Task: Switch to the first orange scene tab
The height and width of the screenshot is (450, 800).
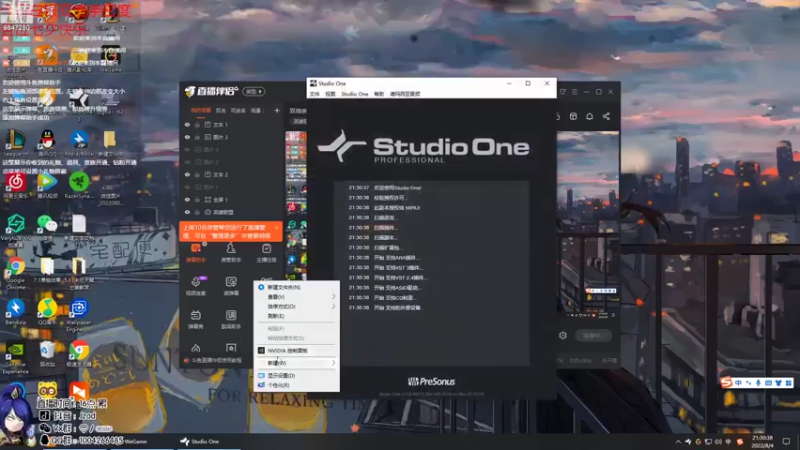Action: click(x=201, y=110)
